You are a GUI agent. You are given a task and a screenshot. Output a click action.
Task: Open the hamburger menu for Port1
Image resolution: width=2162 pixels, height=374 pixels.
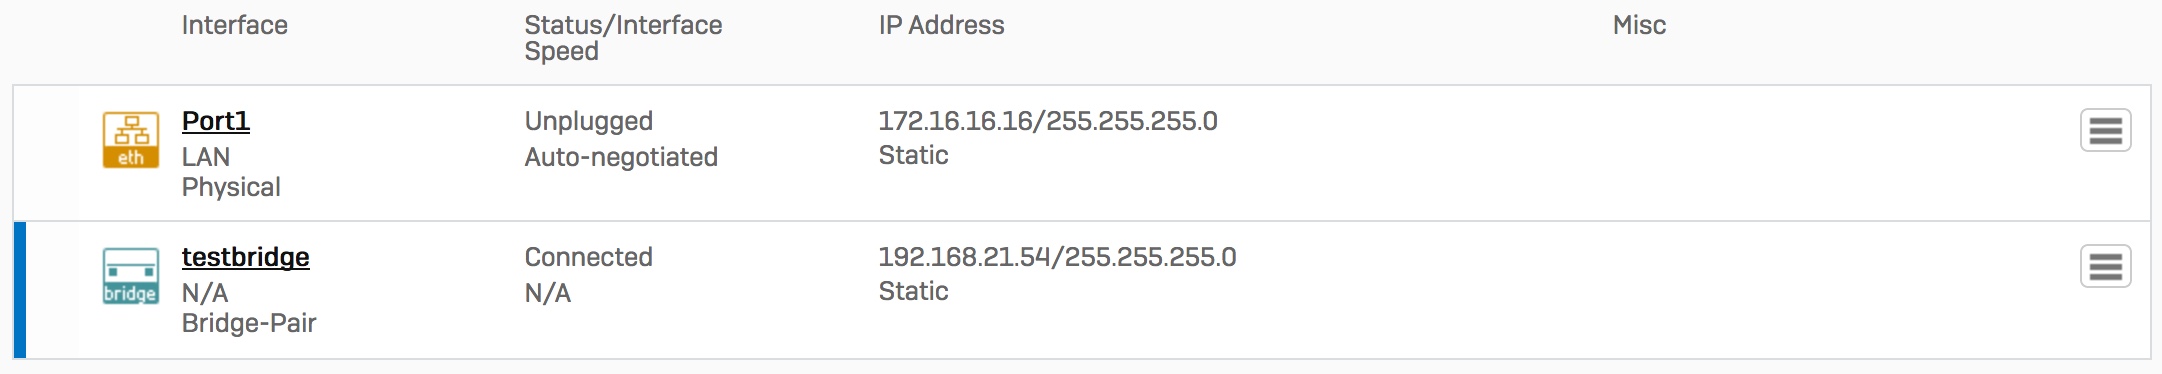[2105, 130]
